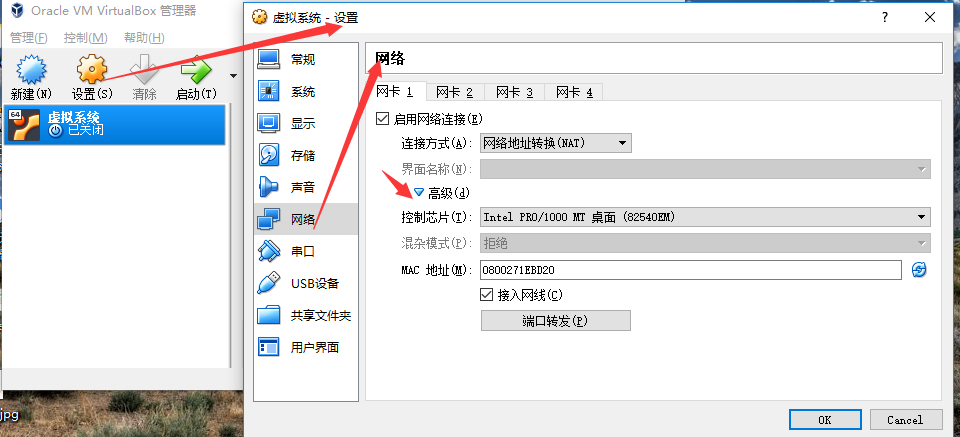
Task: Switch to the 网卡 1 tab
Action: [x=396, y=92]
